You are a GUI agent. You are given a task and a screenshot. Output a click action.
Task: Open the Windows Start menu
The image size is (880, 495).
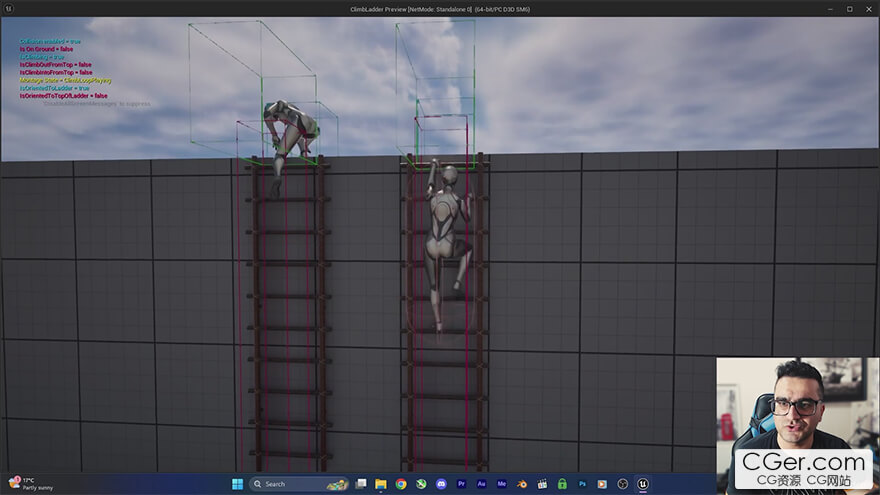tap(237, 484)
